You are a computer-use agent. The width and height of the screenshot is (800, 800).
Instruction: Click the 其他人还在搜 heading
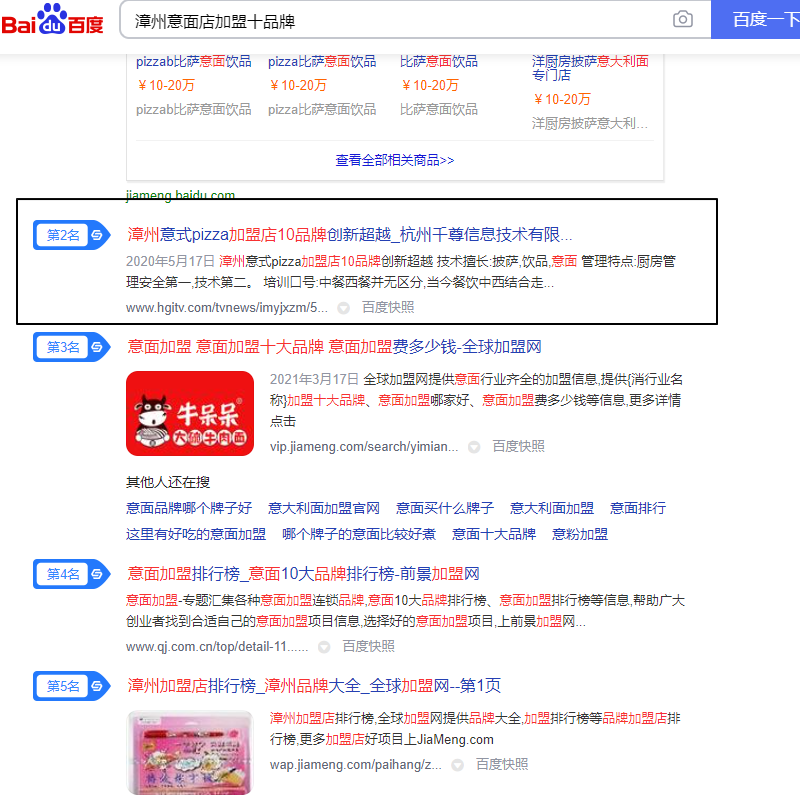168,482
